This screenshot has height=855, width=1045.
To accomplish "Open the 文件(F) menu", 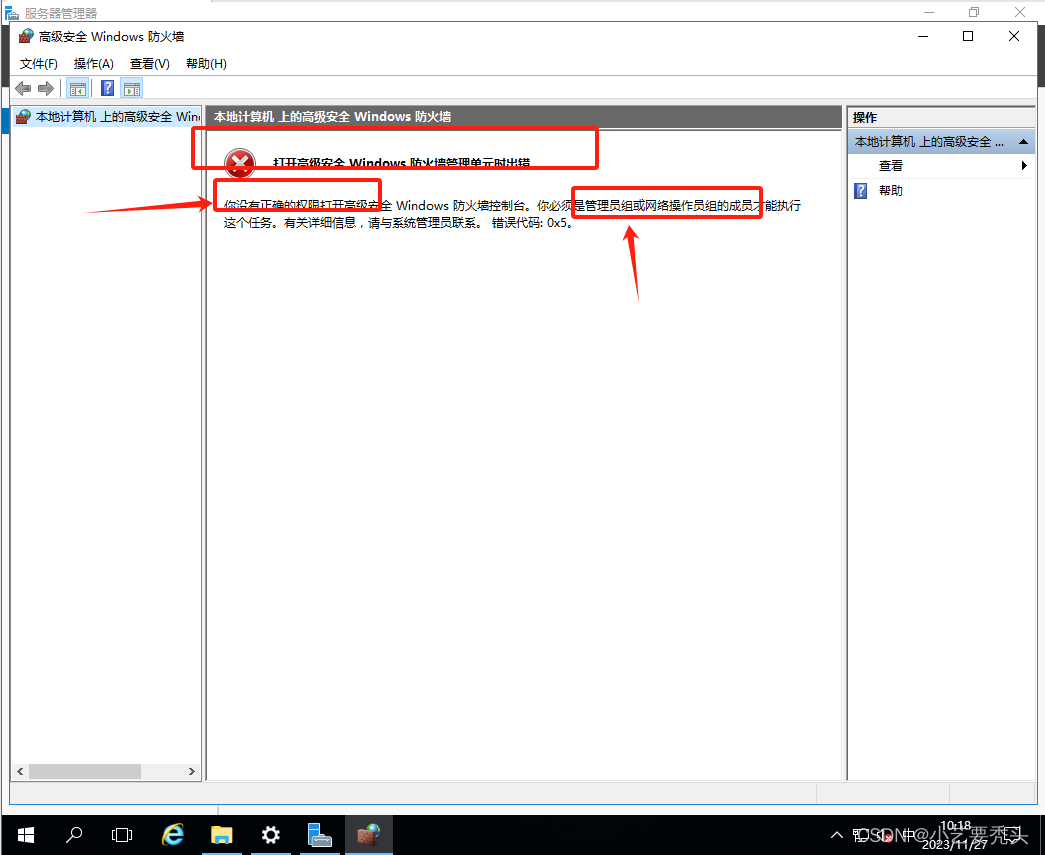I will [x=39, y=63].
